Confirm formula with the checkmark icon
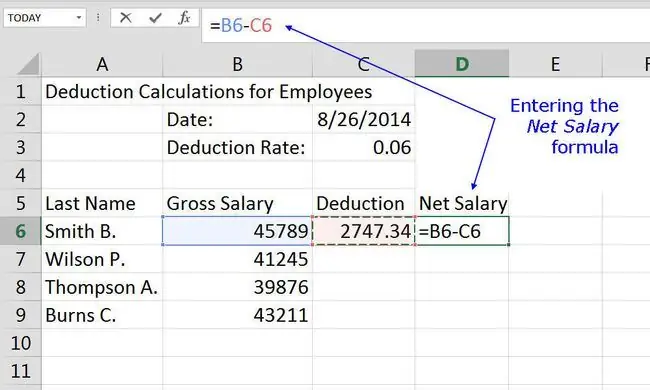Image resolution: width=650 pixels, height=390 pixels. click(155, 18)
